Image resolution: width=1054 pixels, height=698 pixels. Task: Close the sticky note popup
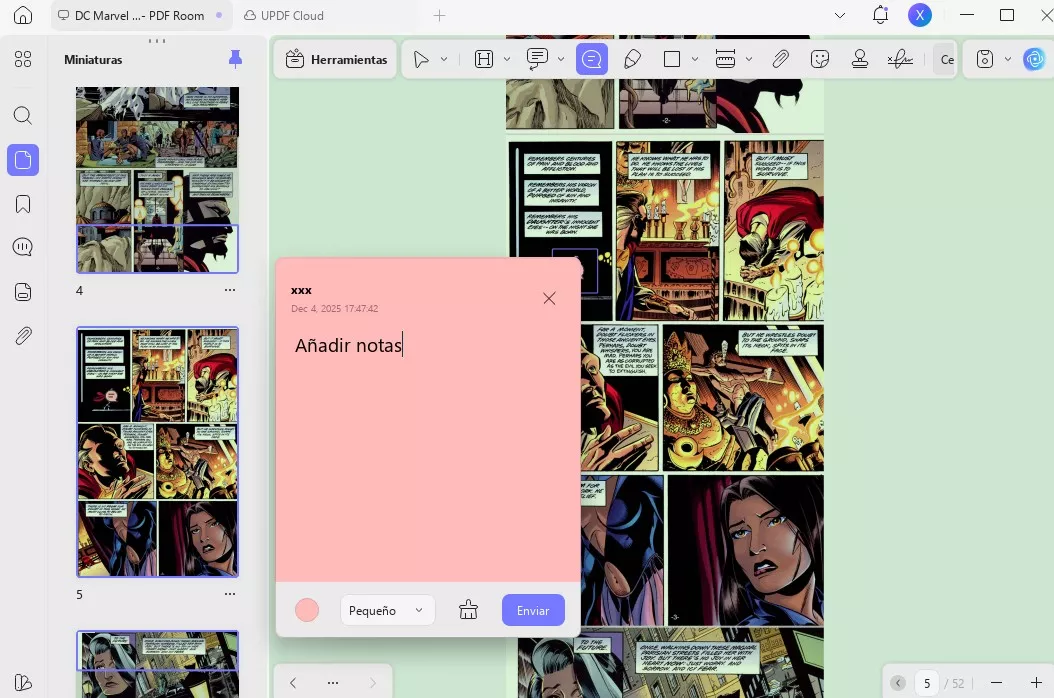549,298
